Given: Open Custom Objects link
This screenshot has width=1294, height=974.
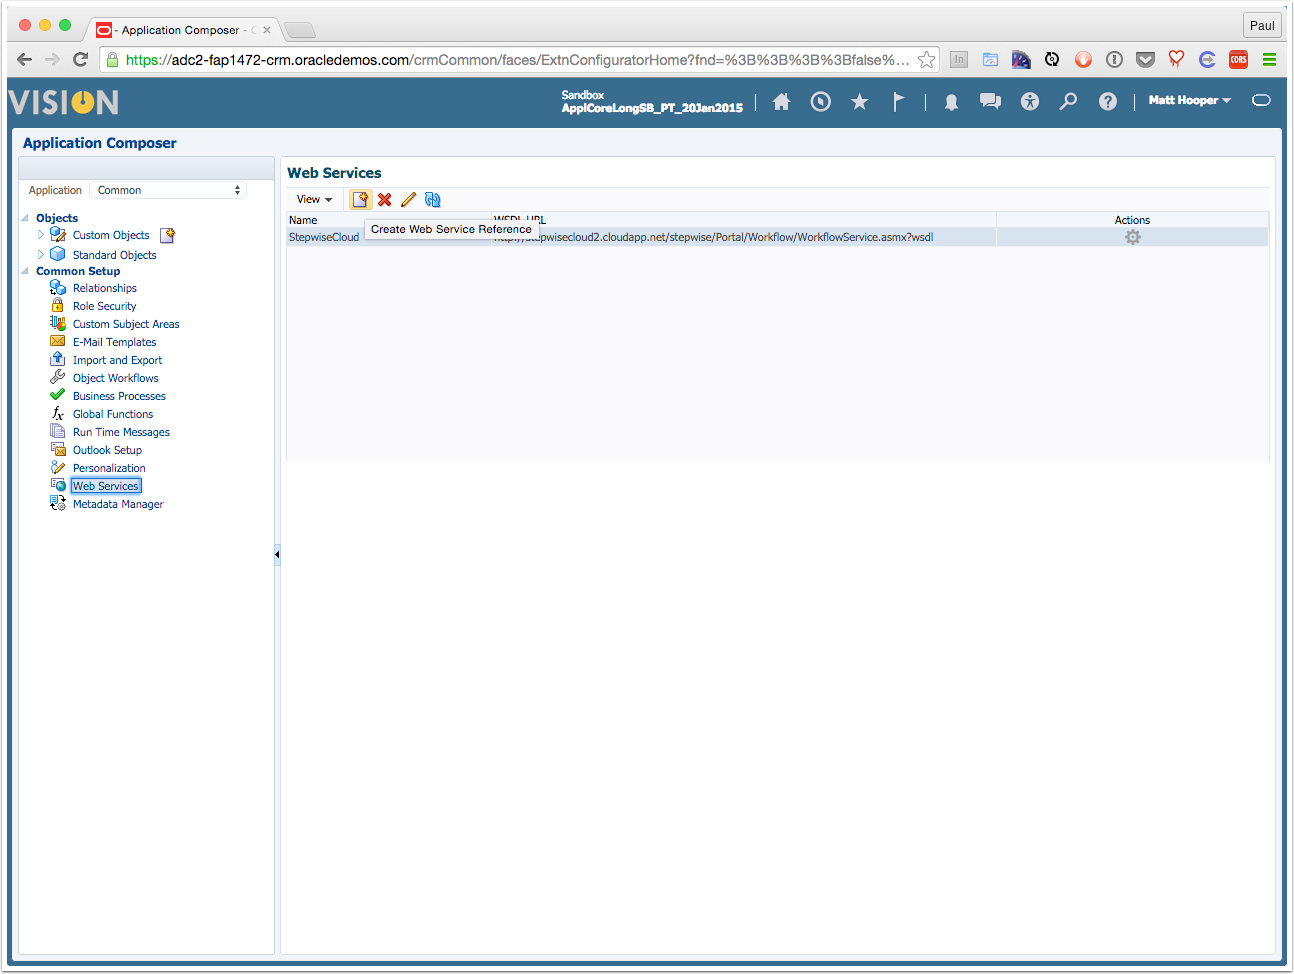Looking at the screenshot, I should pyautogui.click(x=111, y=235).
